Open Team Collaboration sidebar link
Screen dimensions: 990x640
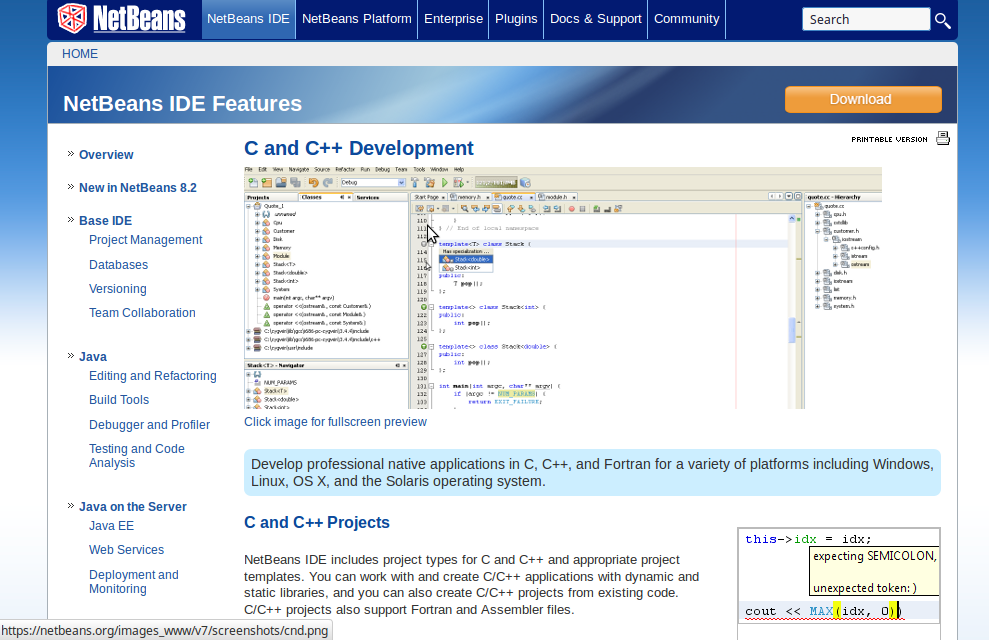point(143,313)
